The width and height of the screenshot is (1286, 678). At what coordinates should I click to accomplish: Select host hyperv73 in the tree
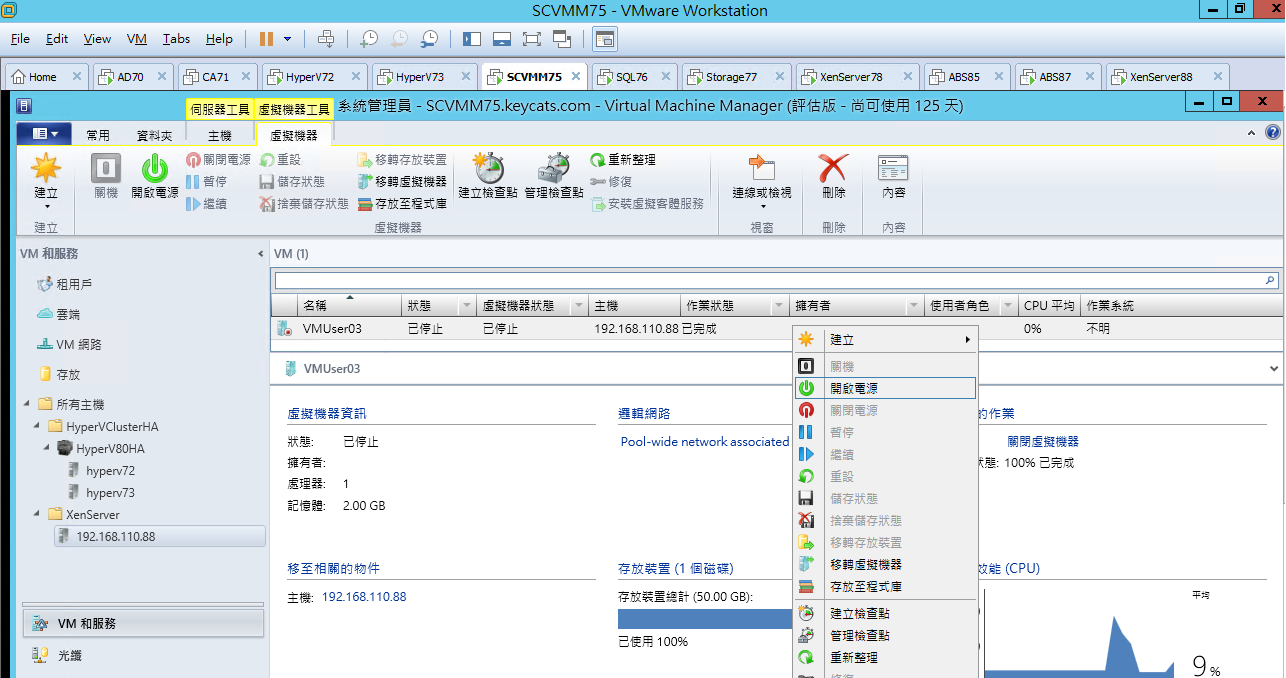(110, 492)
